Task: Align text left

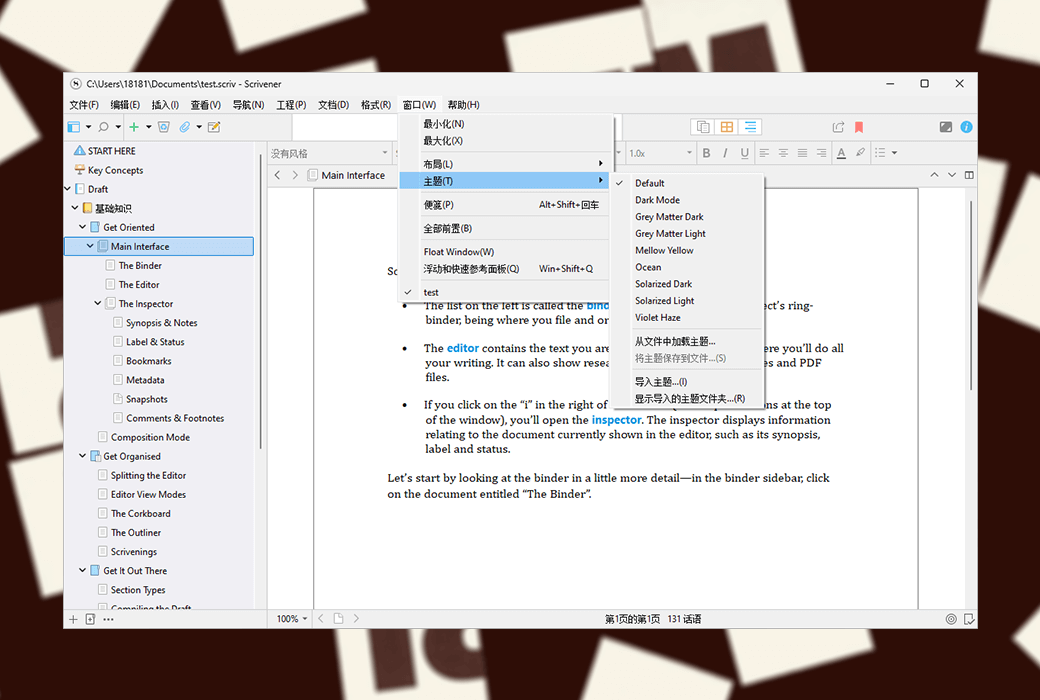Action: pyautogui.click(x=764, y=153)
